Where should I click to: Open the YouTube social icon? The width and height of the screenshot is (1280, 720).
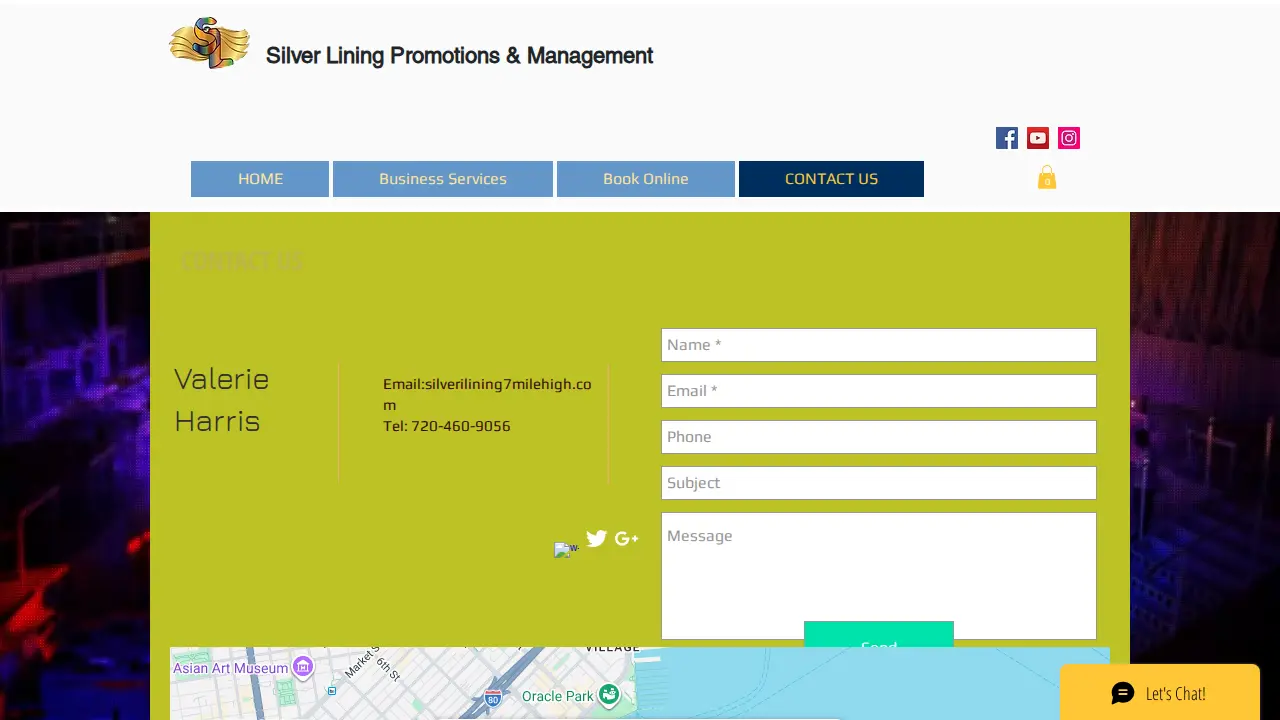tap(1038, 138)
